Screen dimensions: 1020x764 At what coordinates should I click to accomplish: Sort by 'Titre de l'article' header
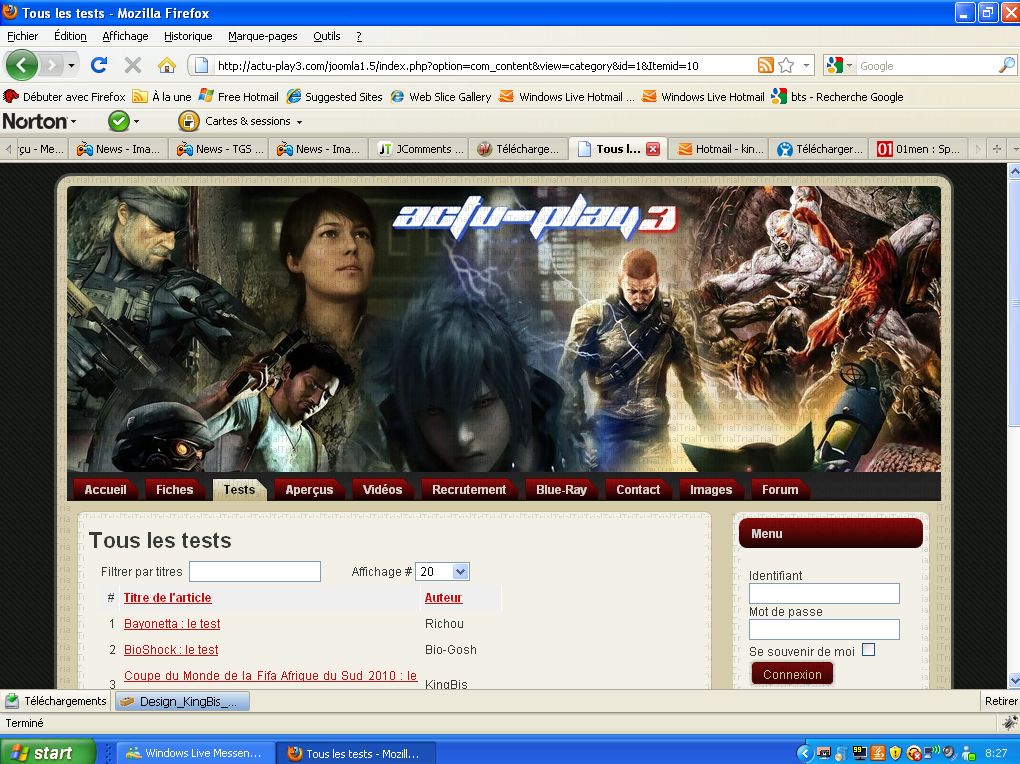pyautogui.click(x=167, y=597)
